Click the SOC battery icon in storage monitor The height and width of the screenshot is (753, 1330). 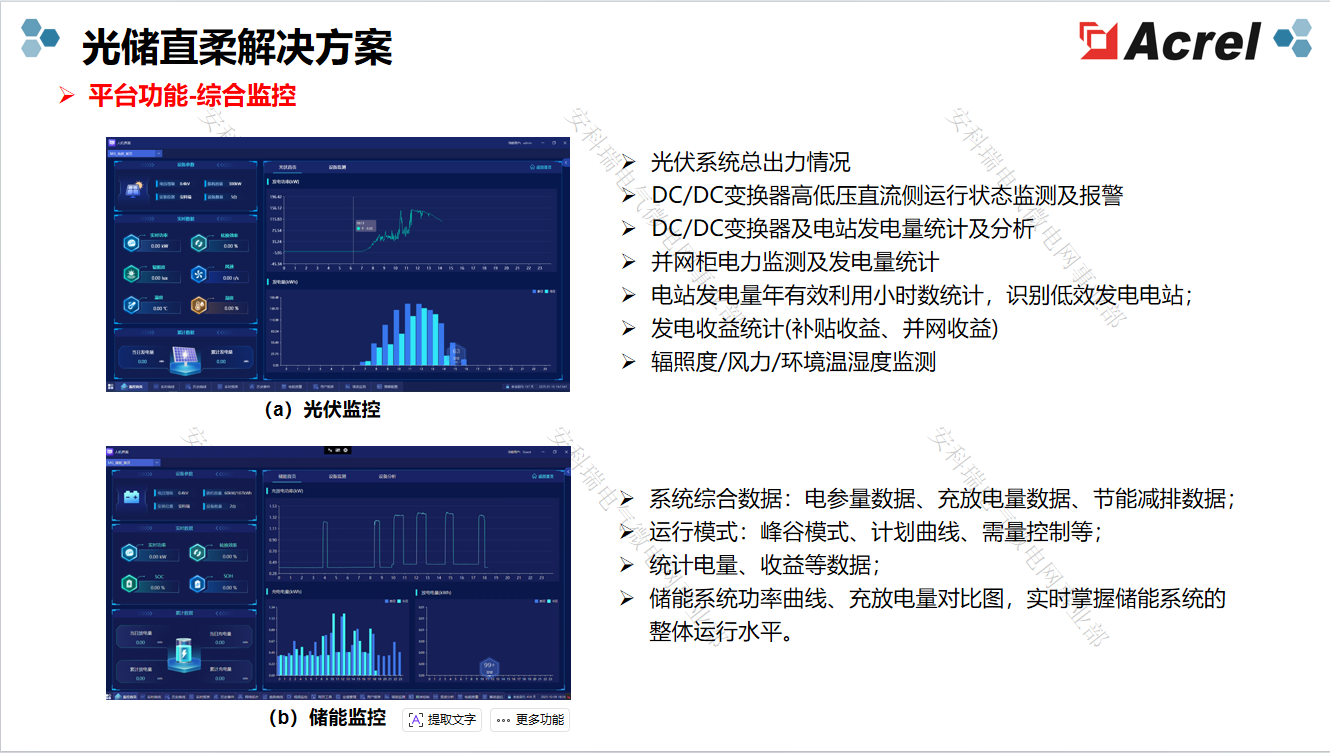(x=129, y=583)
